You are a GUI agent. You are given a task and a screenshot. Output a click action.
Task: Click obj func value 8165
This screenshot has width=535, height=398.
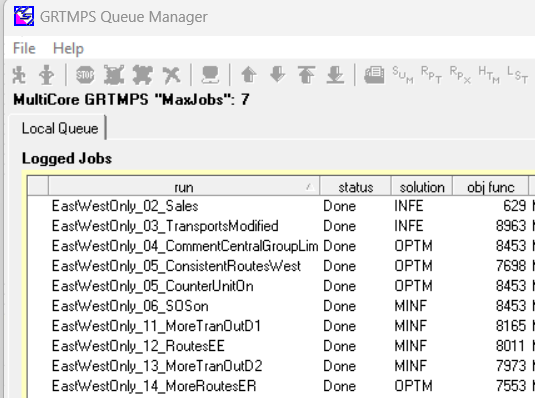[x=511, y=326]
